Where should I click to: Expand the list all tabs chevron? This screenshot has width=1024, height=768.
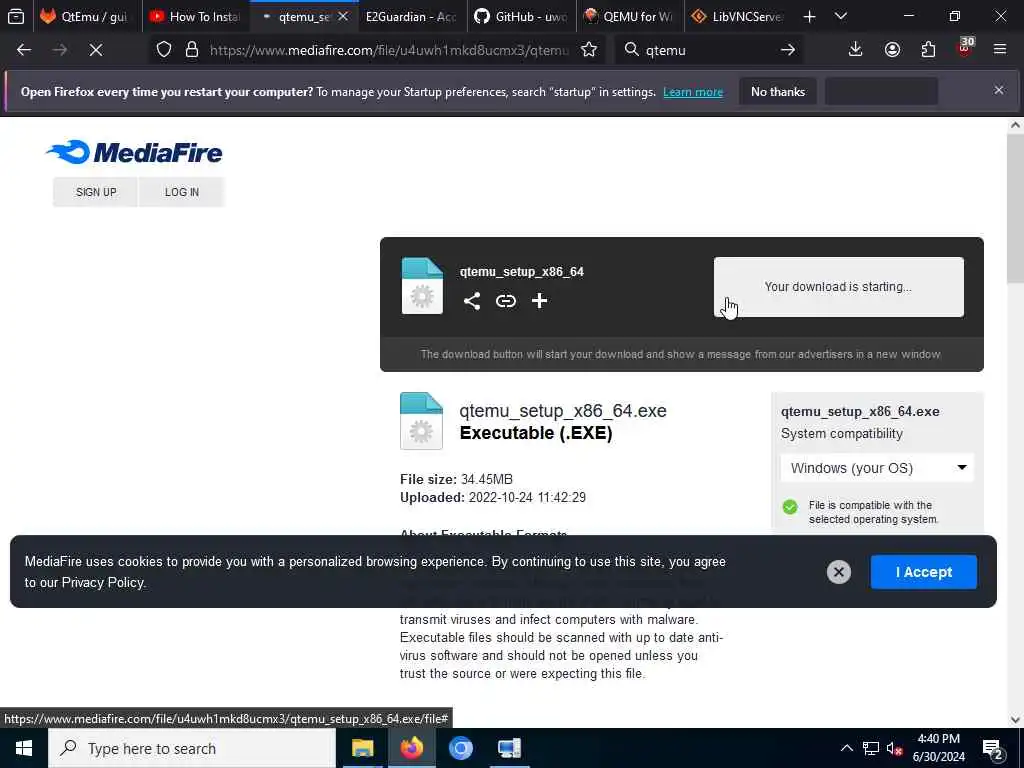tap(841, 16)
